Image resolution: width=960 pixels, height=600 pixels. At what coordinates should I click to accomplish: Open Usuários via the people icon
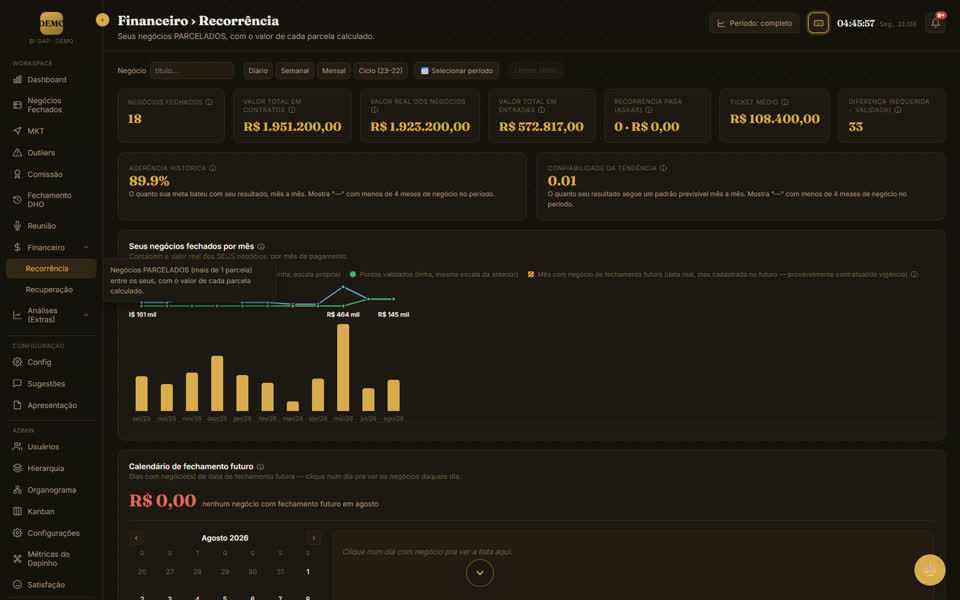click(17, 446)
